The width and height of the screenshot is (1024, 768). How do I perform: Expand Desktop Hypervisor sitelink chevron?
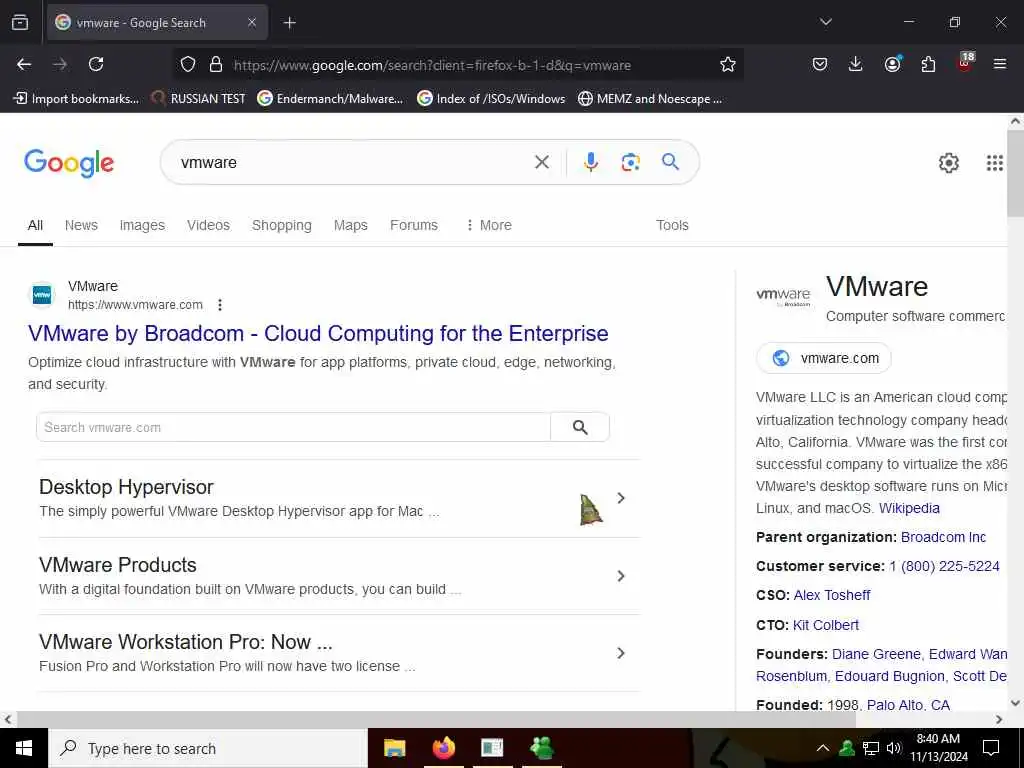[x=620, y=498]
